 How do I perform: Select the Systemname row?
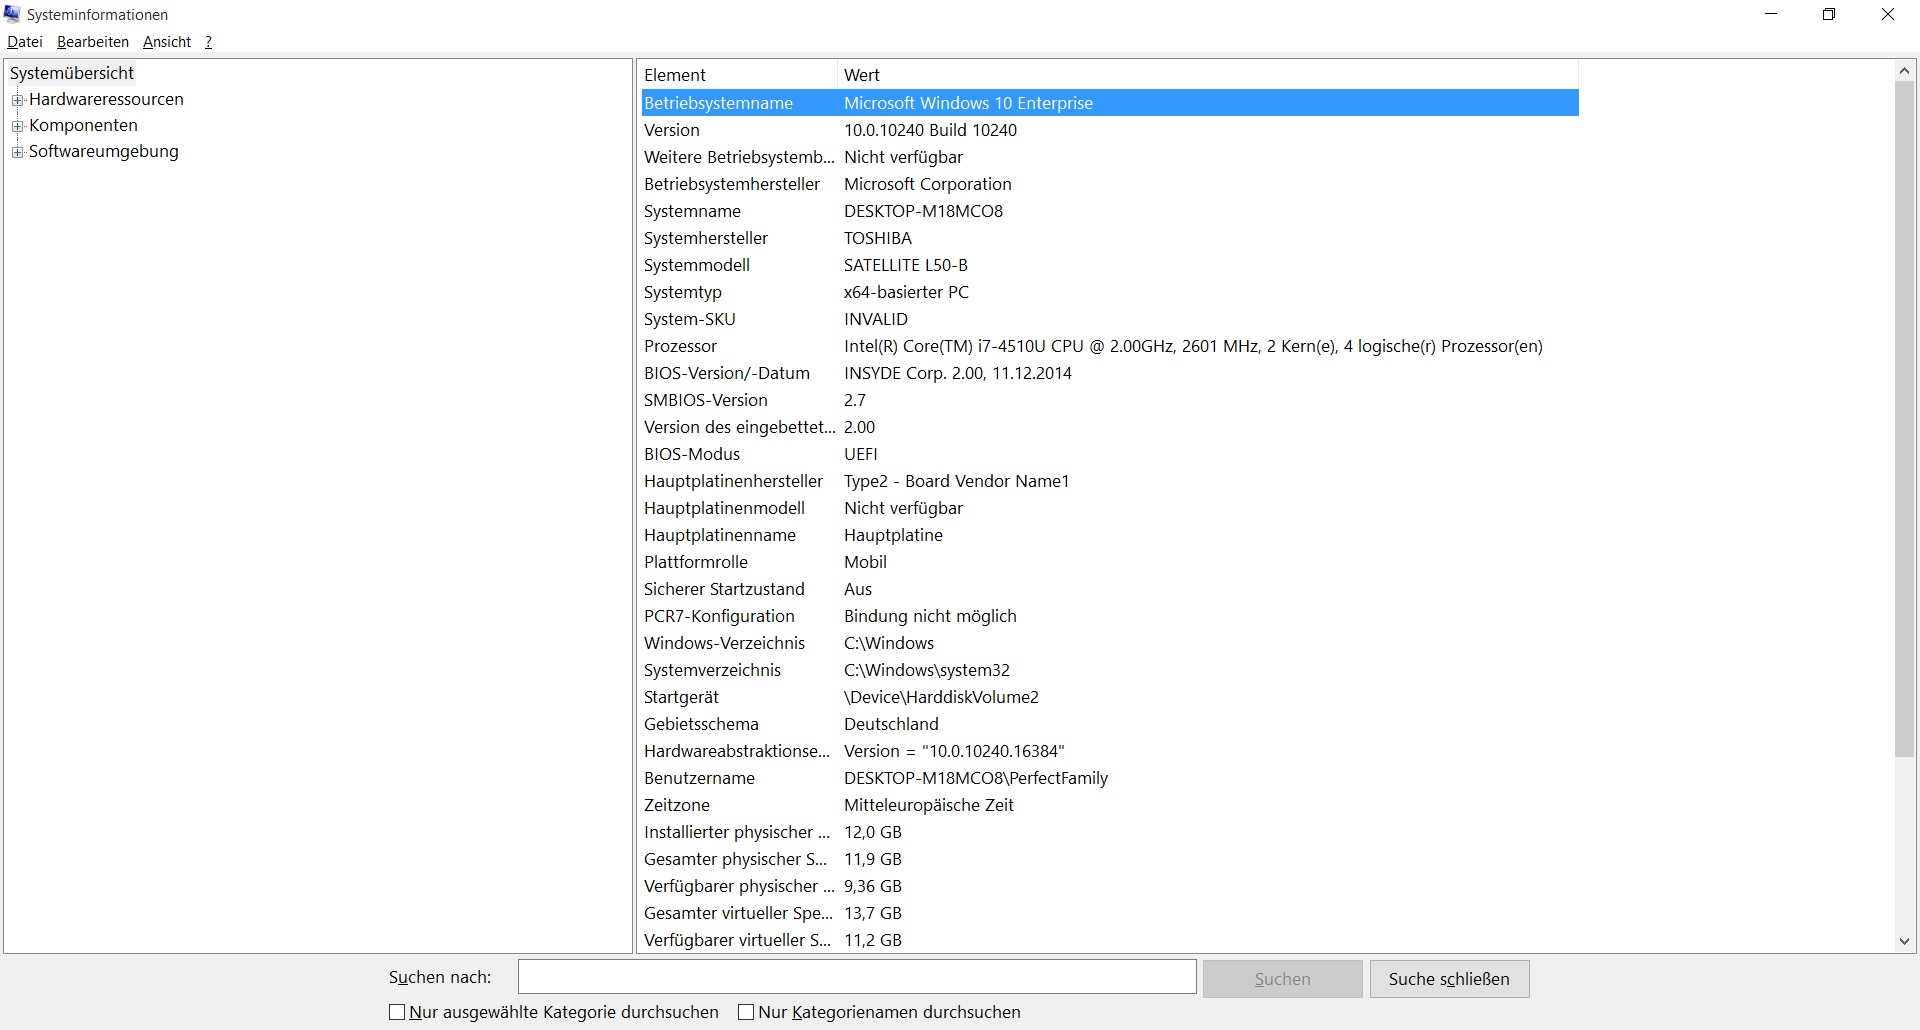coord(1110,211)
